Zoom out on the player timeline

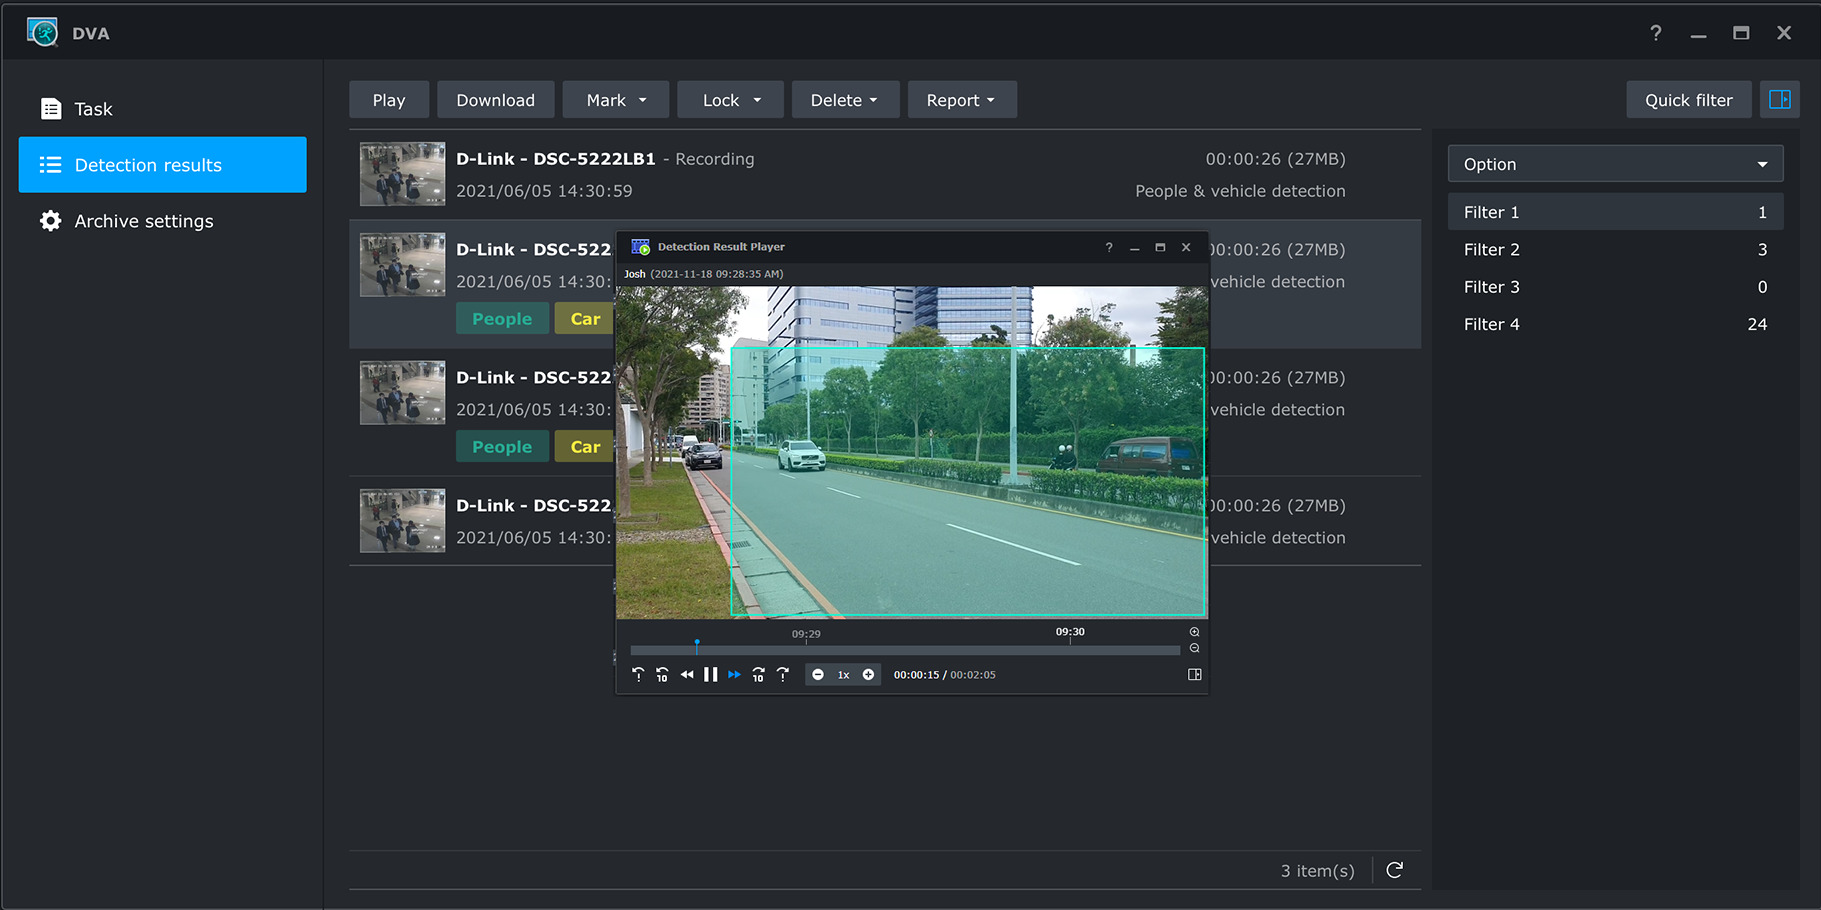click(x=1194, y=648)
